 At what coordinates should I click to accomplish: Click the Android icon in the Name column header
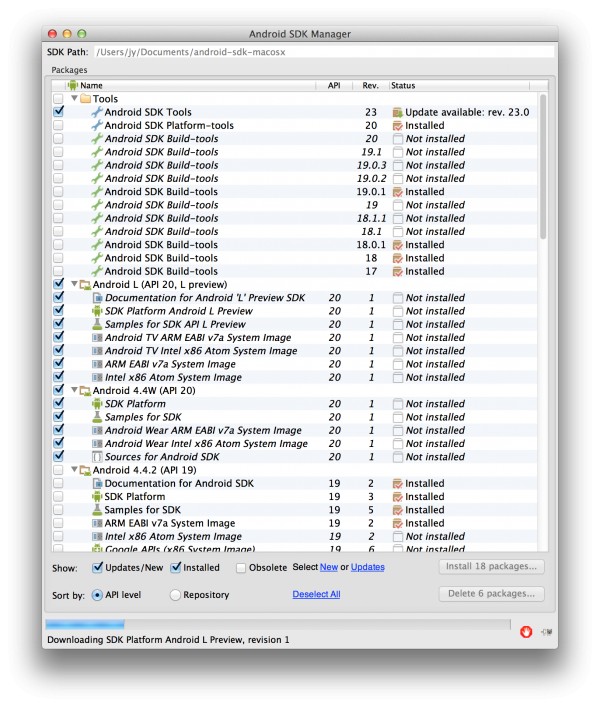tap(73, 85)
